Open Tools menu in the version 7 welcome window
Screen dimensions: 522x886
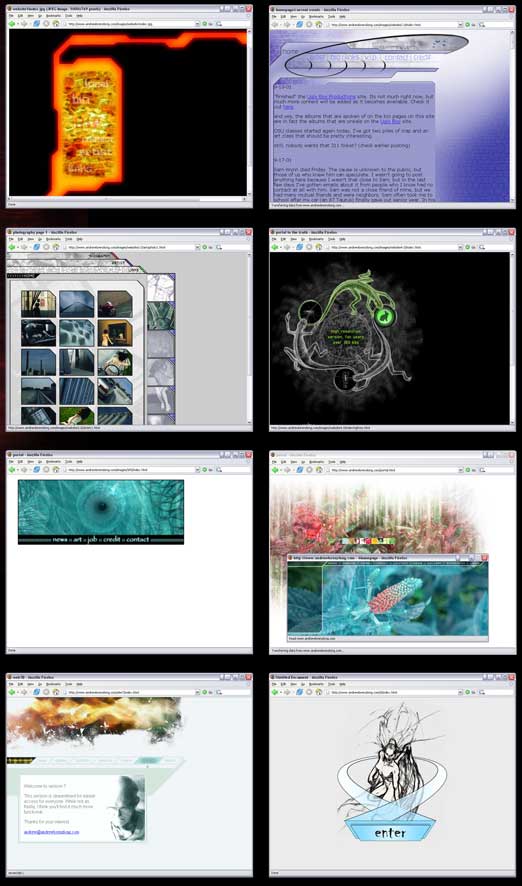tap(66, 684)
